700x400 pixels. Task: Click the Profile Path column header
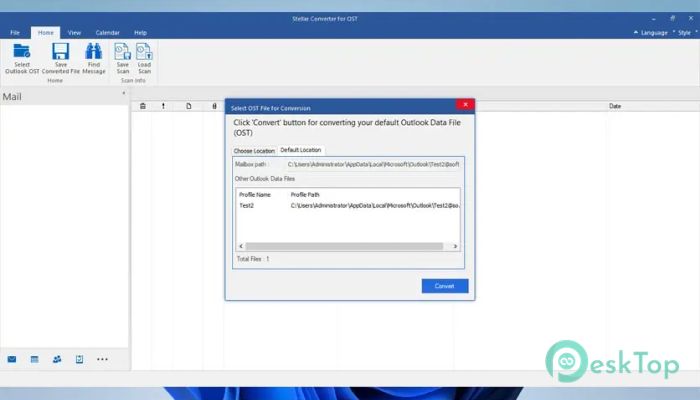(305, 195)
